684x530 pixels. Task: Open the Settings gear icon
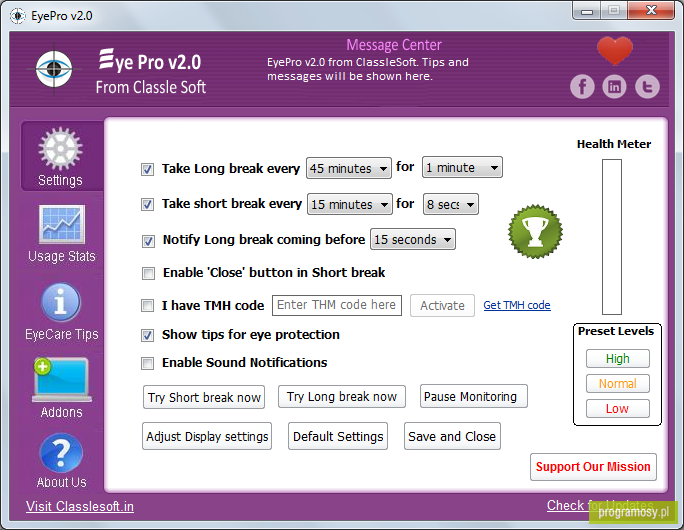pos(60,148)
